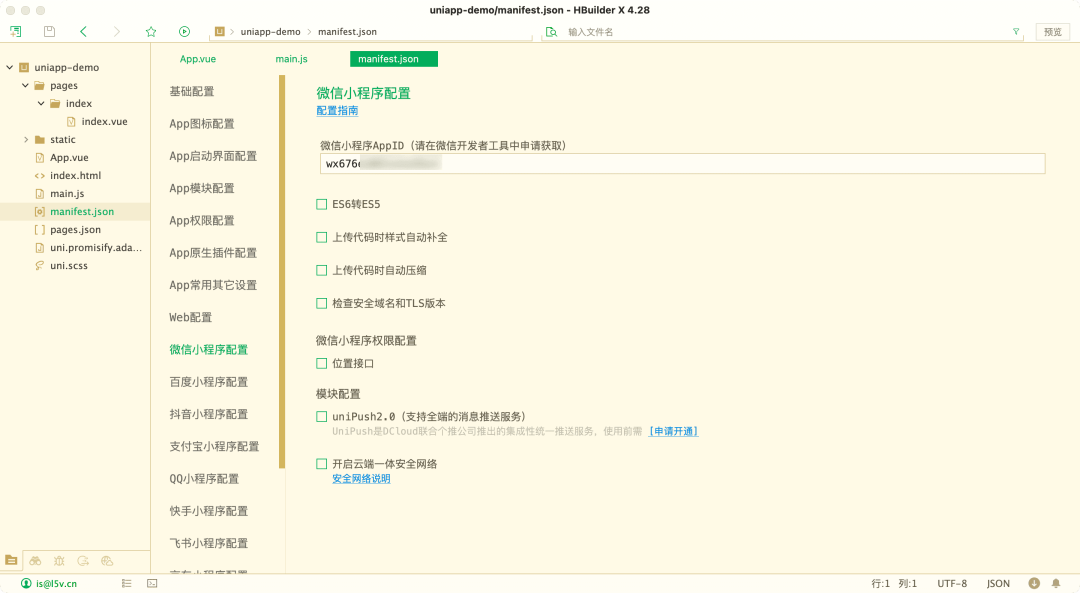Screen dimensions: 1080x593
Task: Open the 配置指南 link
Action: click(x=337, y=110)
